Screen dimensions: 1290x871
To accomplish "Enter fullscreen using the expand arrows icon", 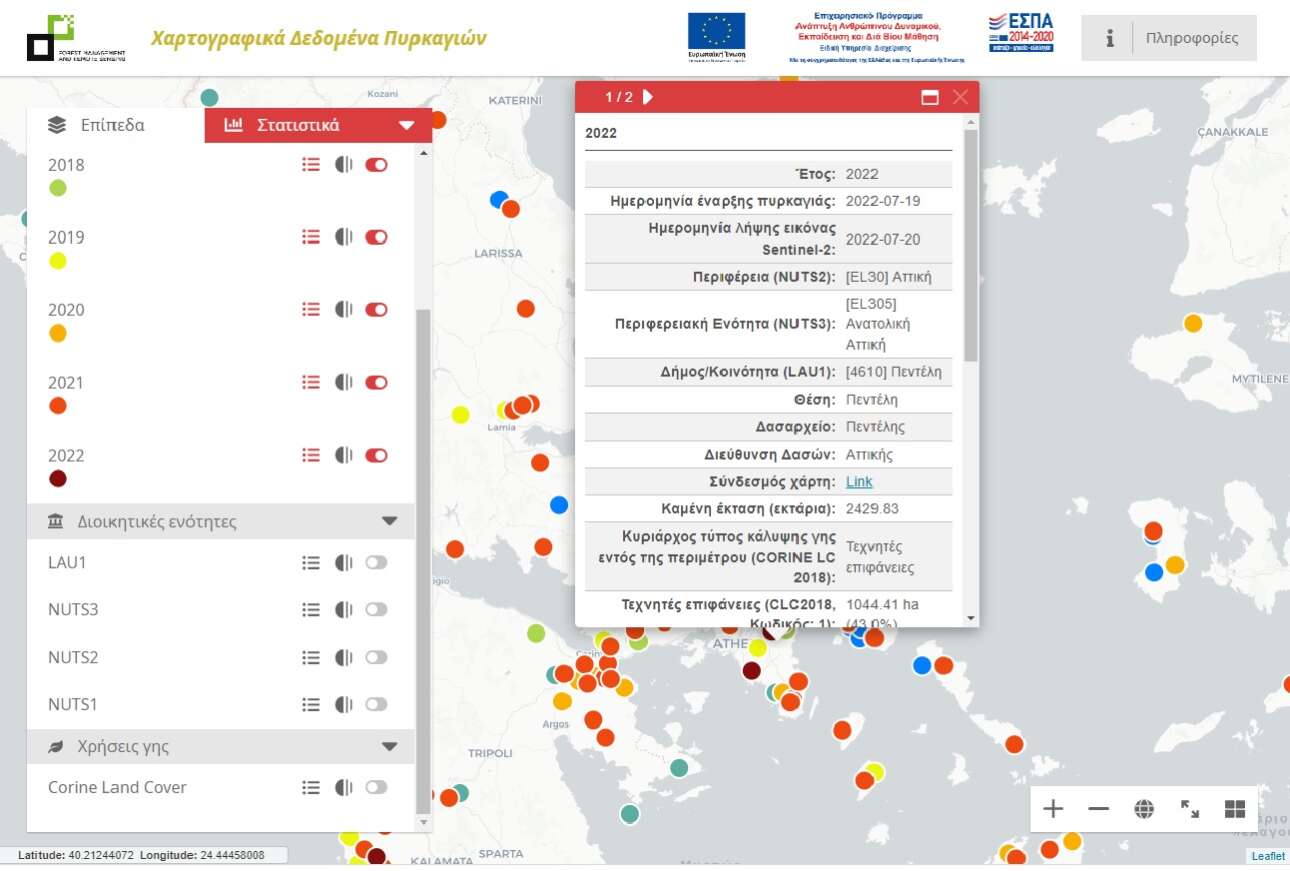I will (1189, 808).
